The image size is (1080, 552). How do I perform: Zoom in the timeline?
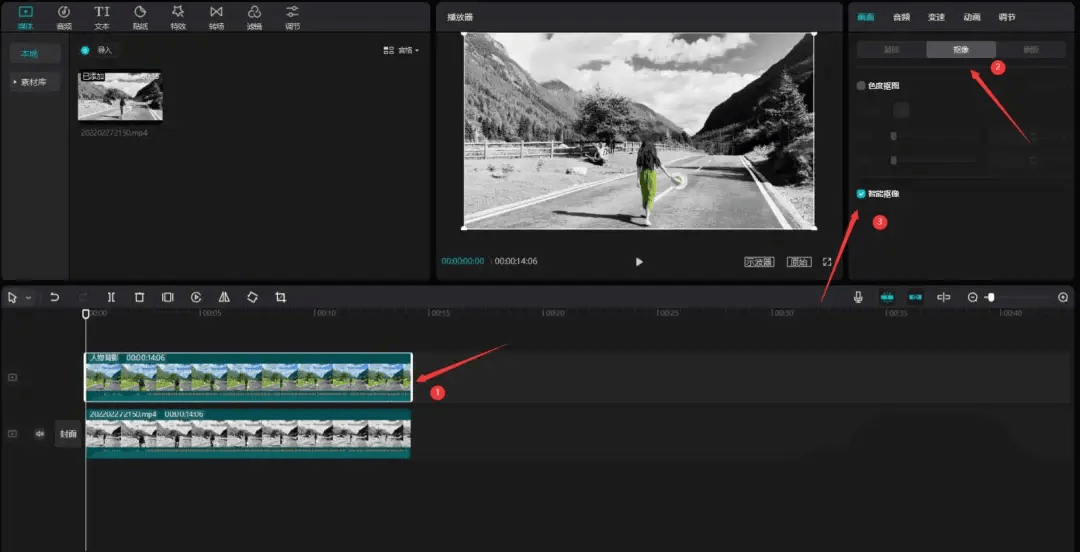[x=1063, y=297]
